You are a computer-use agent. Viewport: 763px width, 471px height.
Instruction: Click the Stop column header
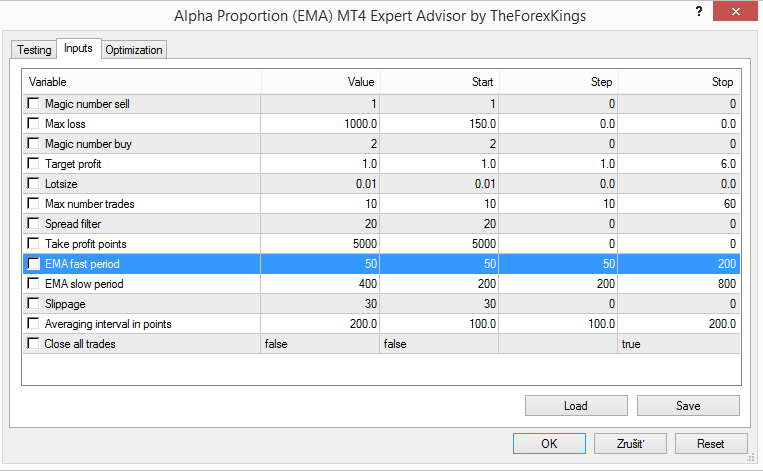pyautogui.click(x=679, y=82)
